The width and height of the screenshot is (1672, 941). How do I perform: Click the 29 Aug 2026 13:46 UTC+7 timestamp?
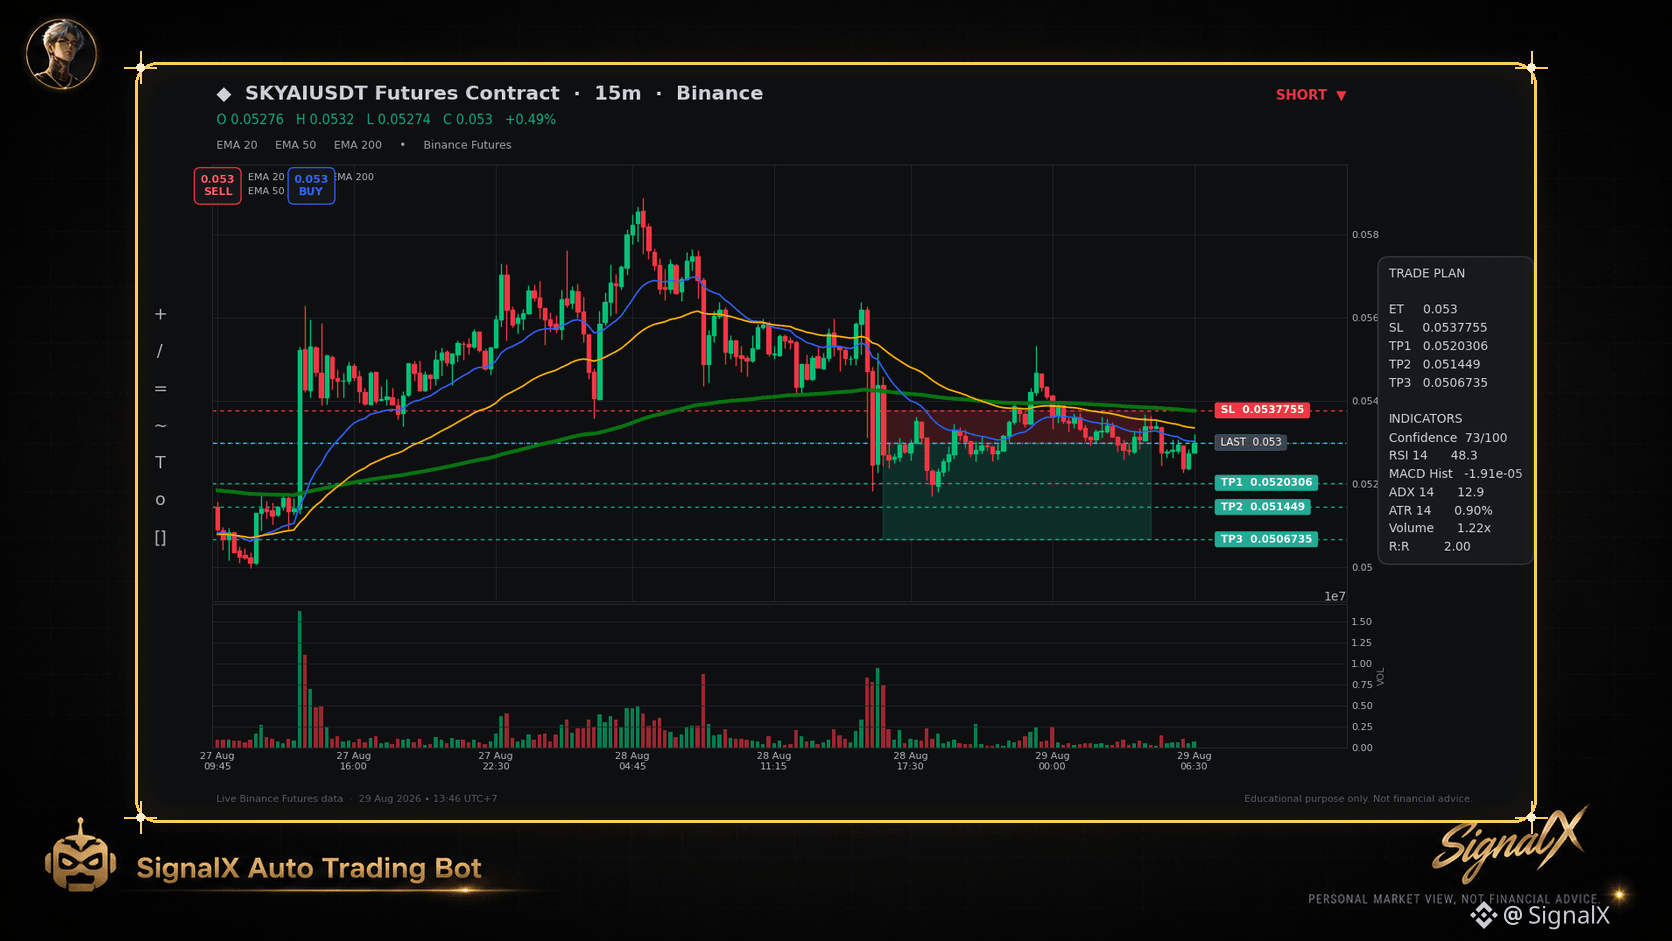point(428,799)
